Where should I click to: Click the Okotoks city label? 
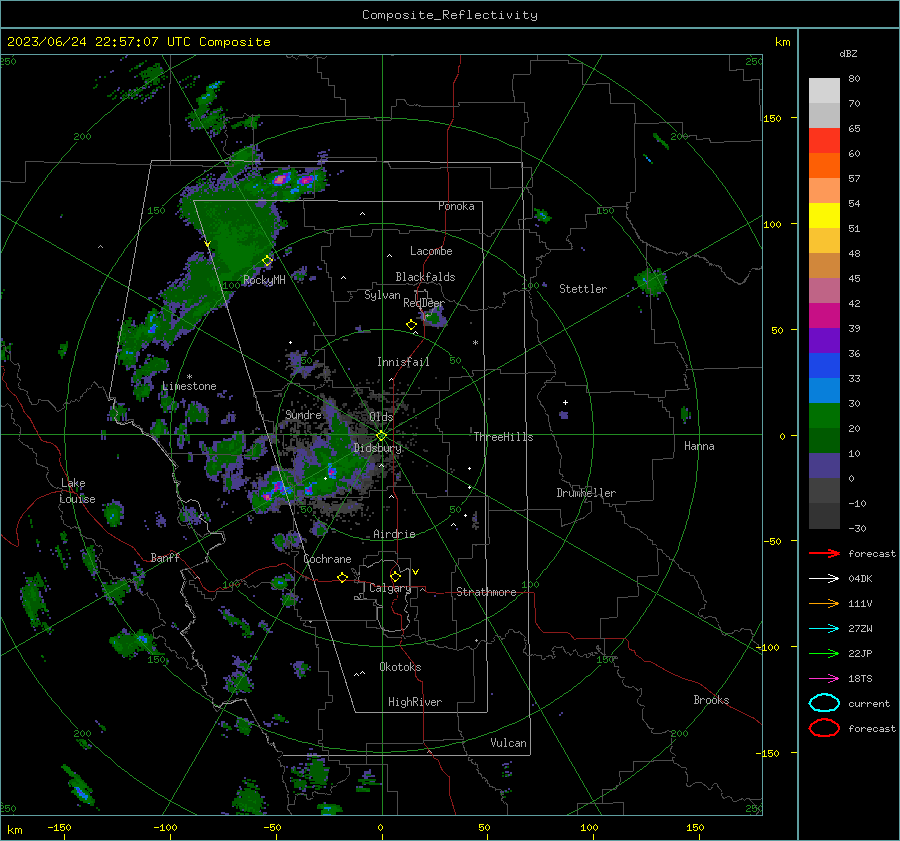(400, 666)
